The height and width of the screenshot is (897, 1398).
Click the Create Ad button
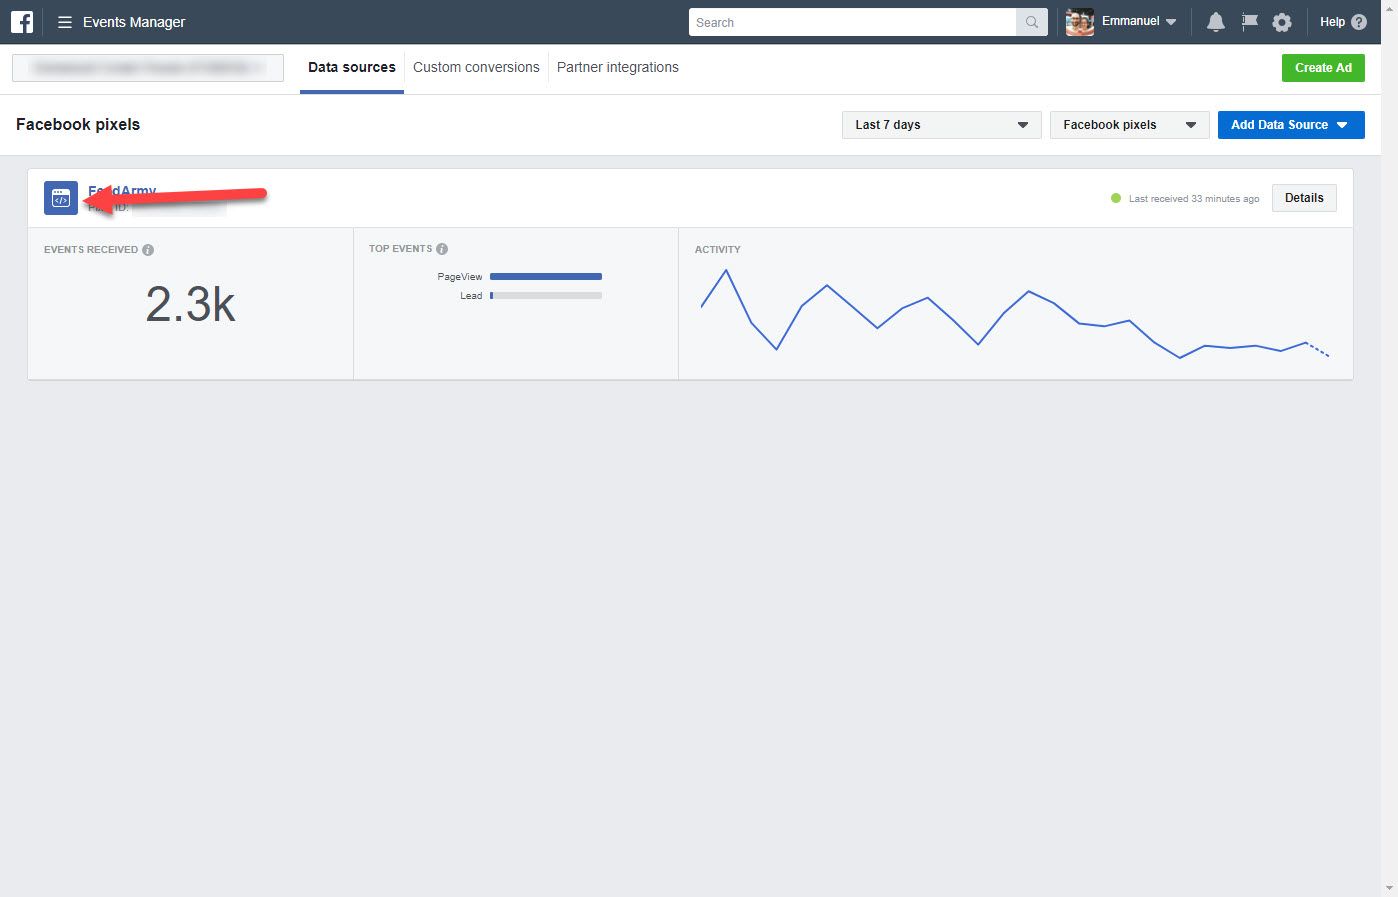(1323, 67)
